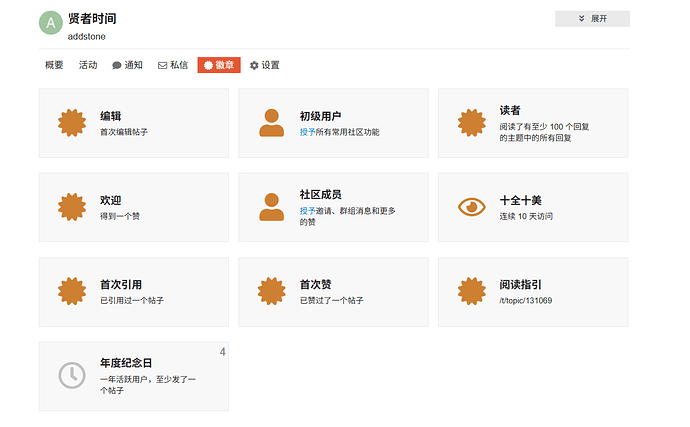This screenshot has height=427, width=690.
Task: Open the 首次赞 badge title
Action: point(316,284)
